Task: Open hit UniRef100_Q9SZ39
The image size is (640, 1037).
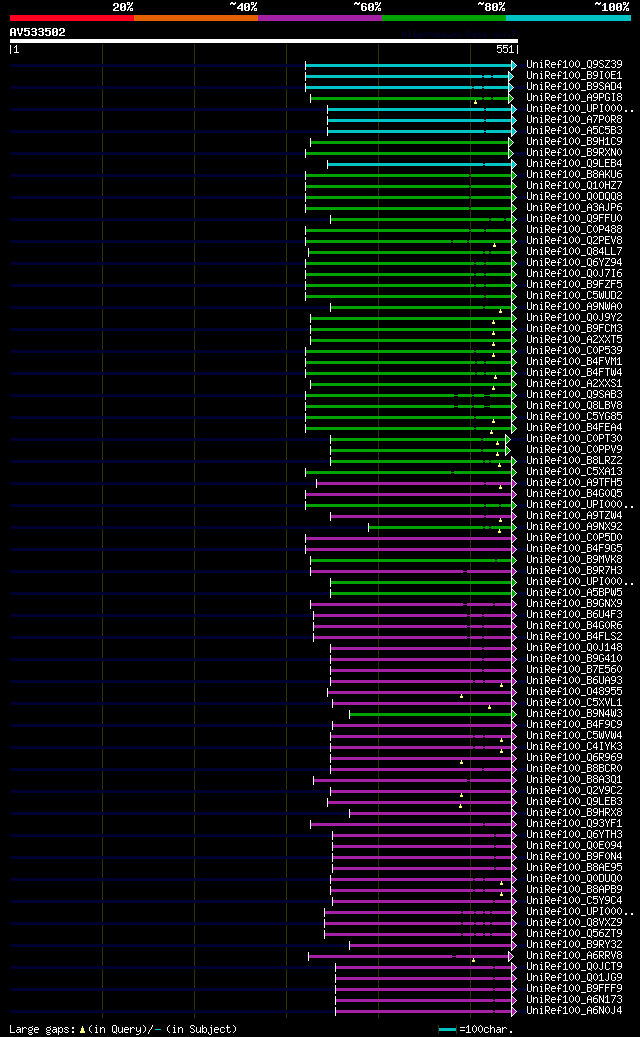Action: [x=574, y=65]
